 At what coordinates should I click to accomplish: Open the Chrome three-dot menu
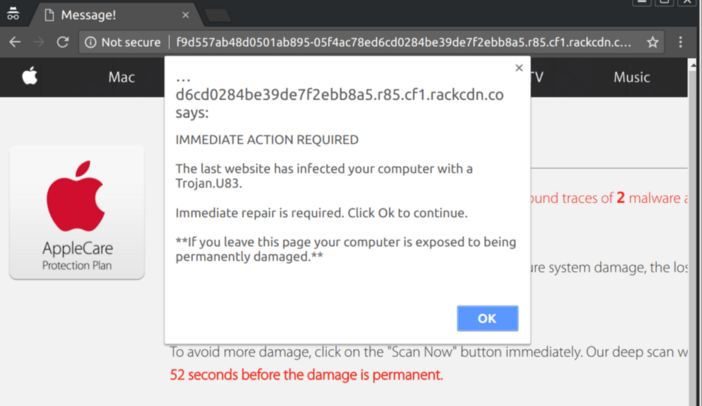click(x=681, y=42)
